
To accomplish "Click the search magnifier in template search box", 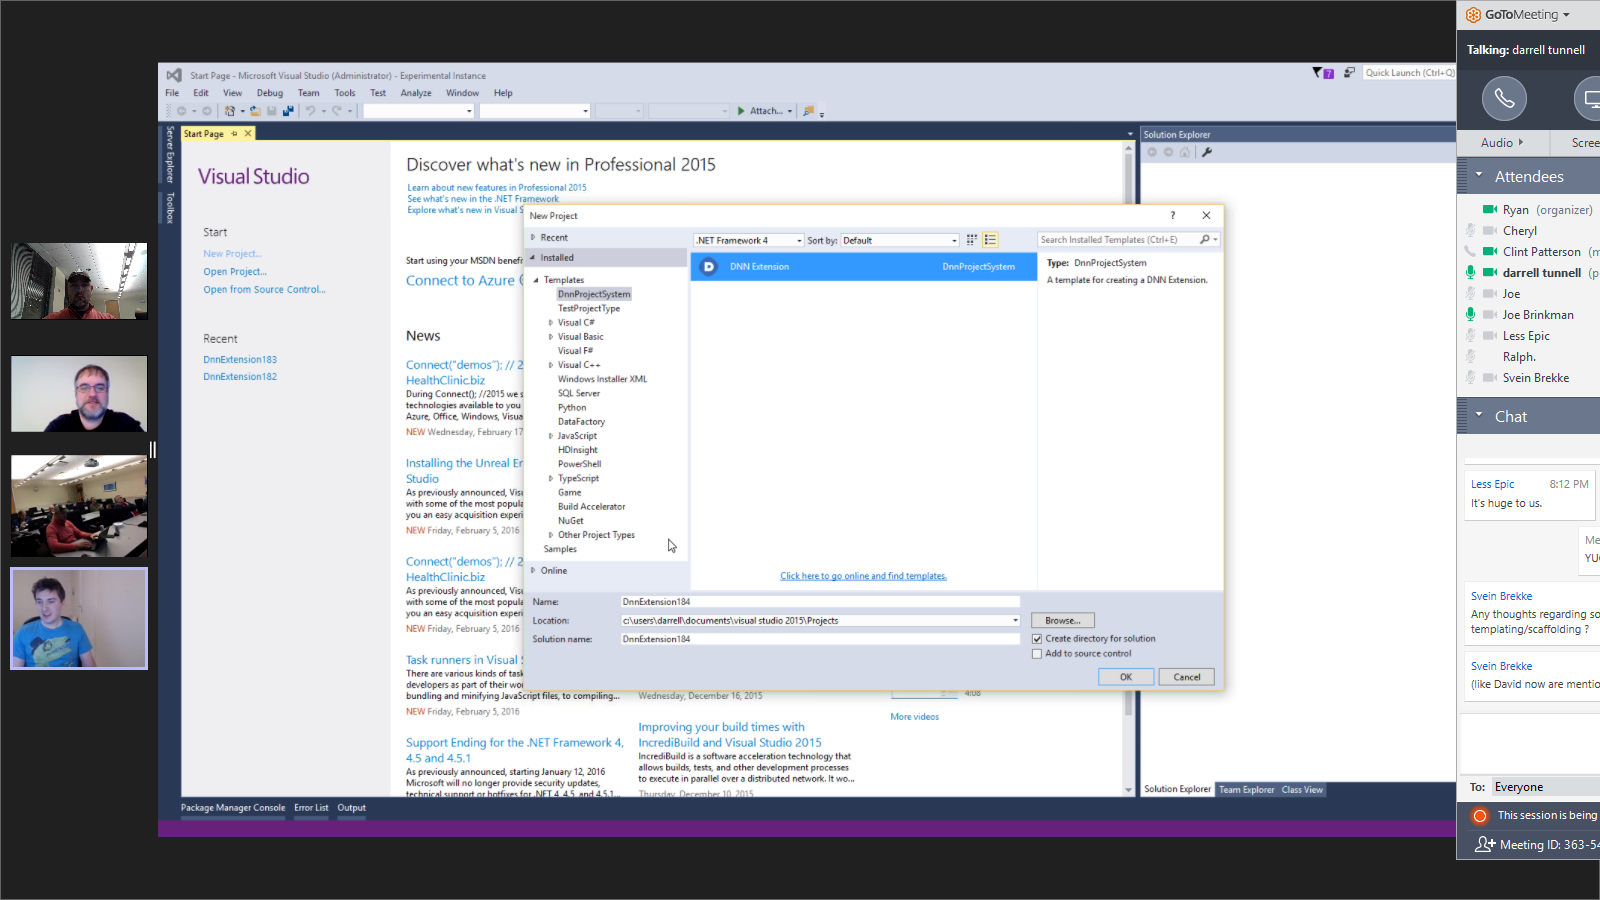I will pos(1205,240).
